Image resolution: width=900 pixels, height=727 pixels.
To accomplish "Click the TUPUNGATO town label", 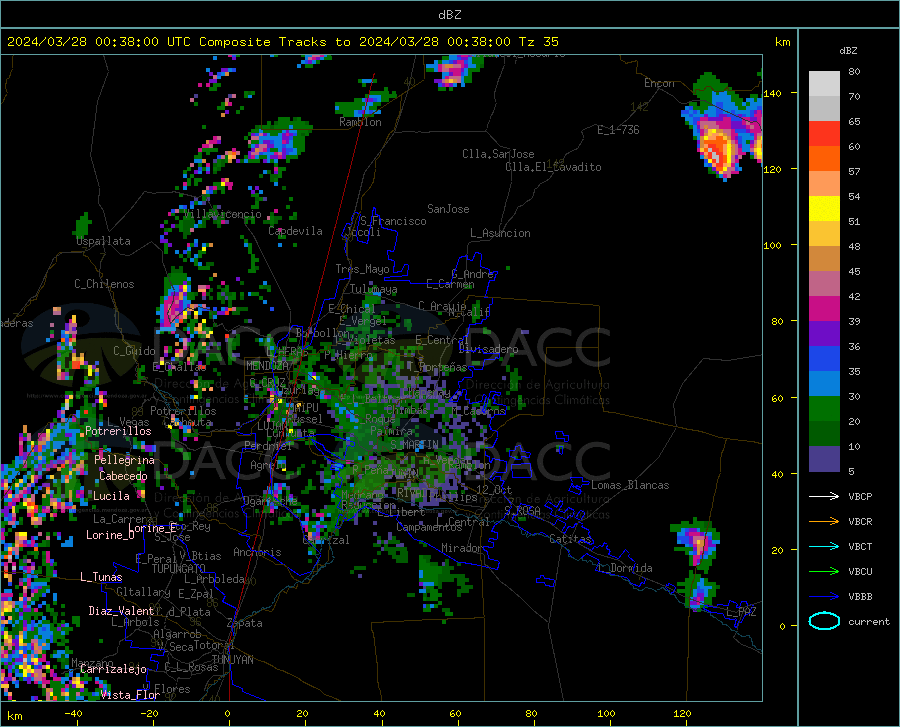I will pos(179,569).
